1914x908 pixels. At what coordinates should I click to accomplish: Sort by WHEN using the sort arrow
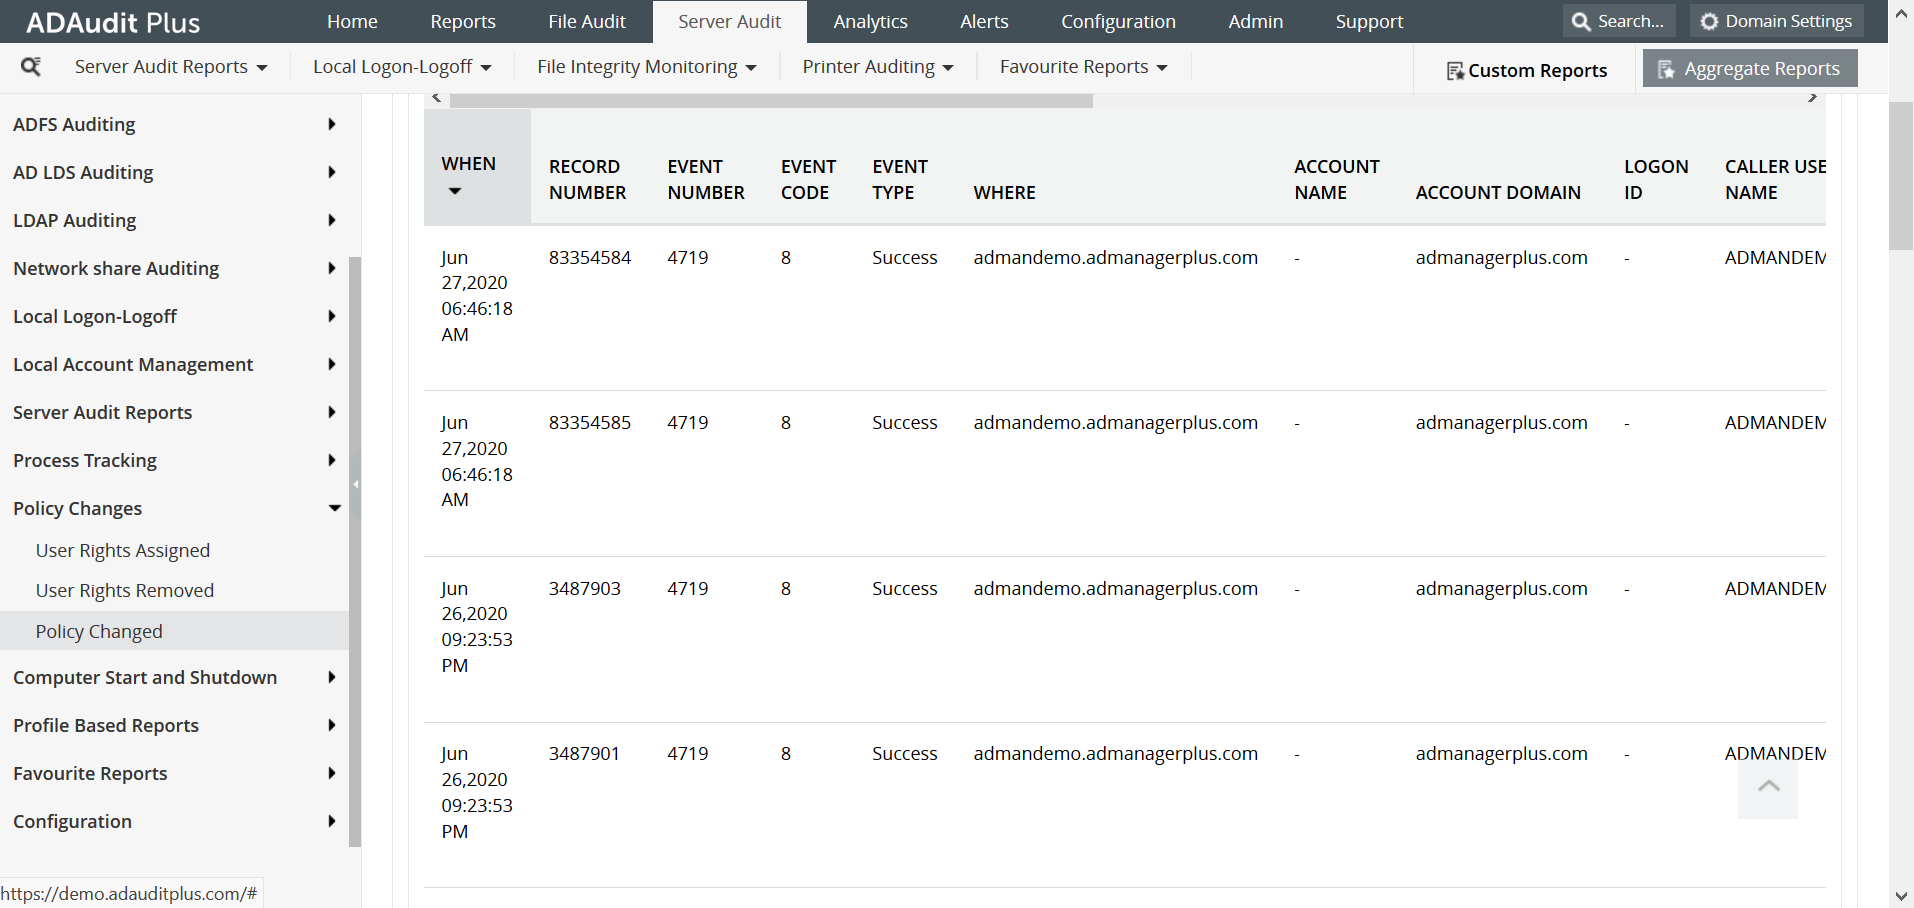click(x=456, y=191)
